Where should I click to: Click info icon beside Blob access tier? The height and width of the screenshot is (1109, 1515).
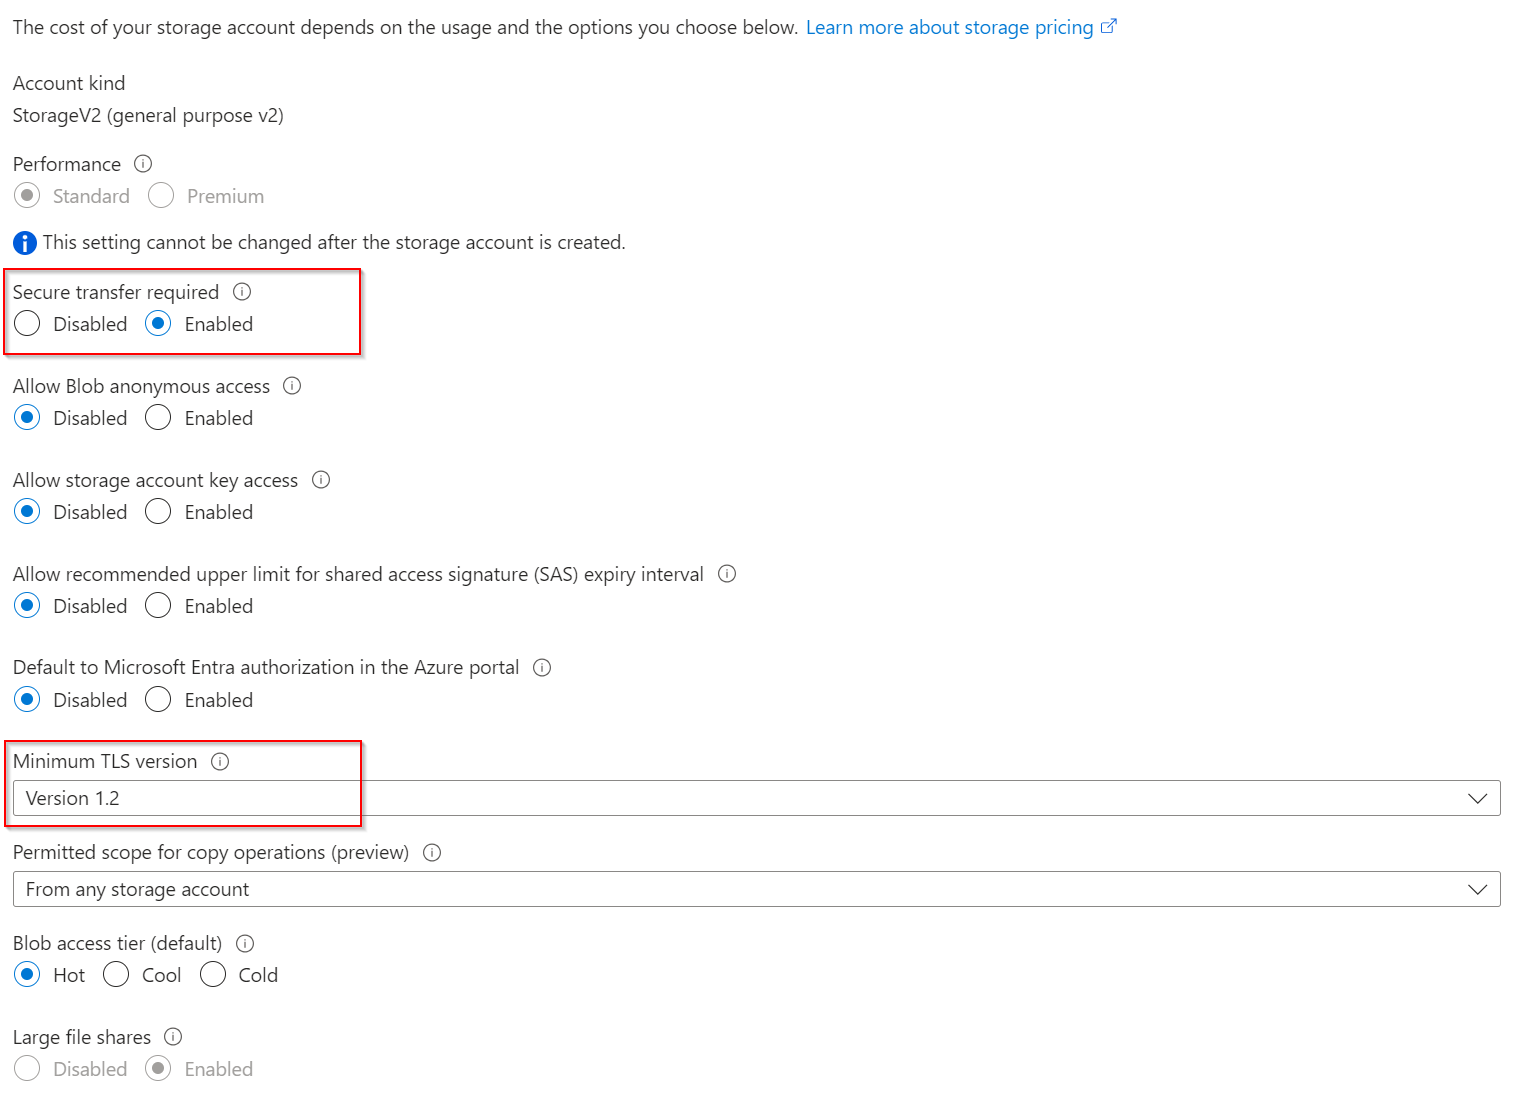(245, 943)
